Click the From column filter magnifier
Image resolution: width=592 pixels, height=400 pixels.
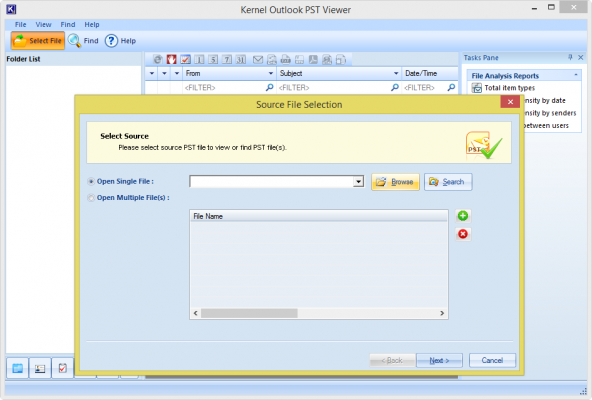click(x=269, y=87)
